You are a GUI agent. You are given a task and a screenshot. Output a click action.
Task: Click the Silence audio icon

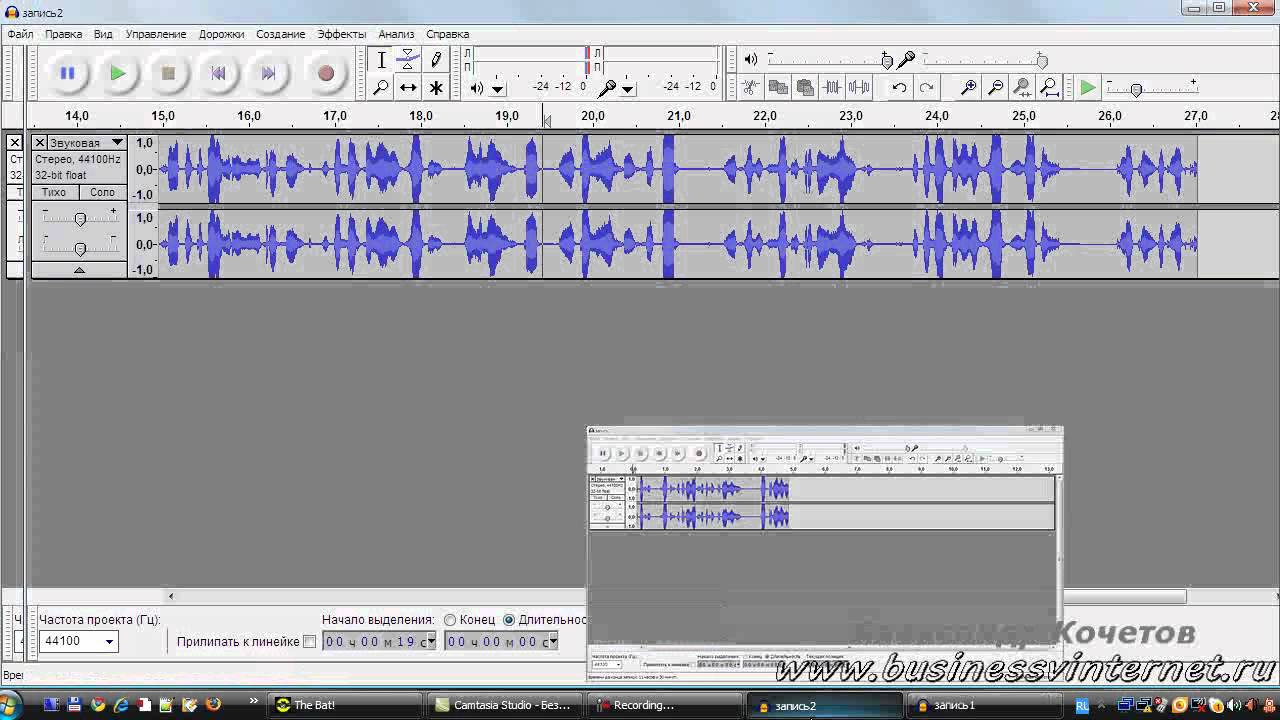pyautogui.click(x=859, y=88)
